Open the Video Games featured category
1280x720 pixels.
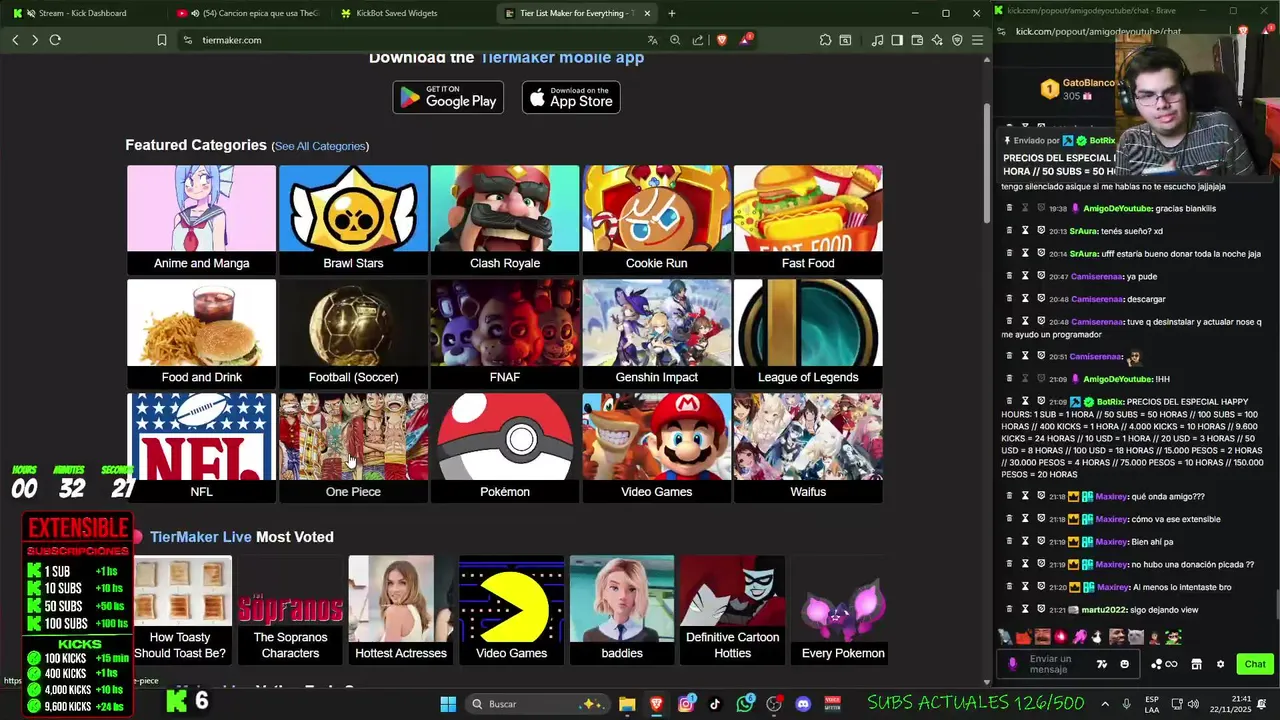(656, 448)
